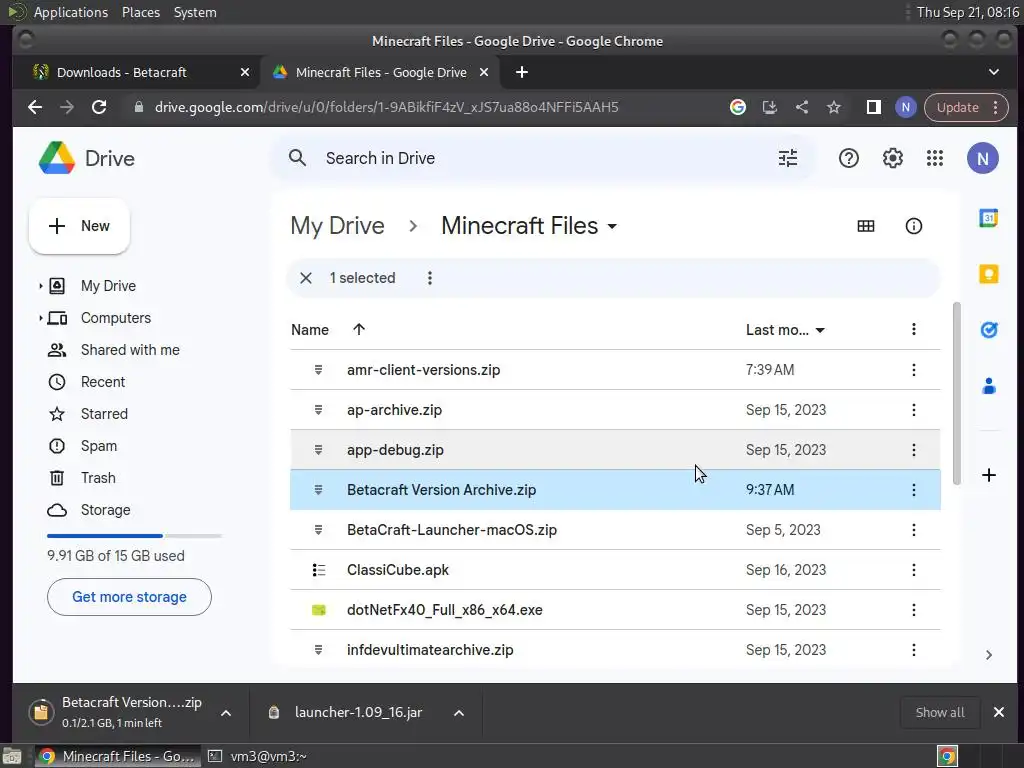This screenshot has height=768, width=1024.
Task: Open the Minecraft Files folder dropdown
Action: click(x=611, y=227)
